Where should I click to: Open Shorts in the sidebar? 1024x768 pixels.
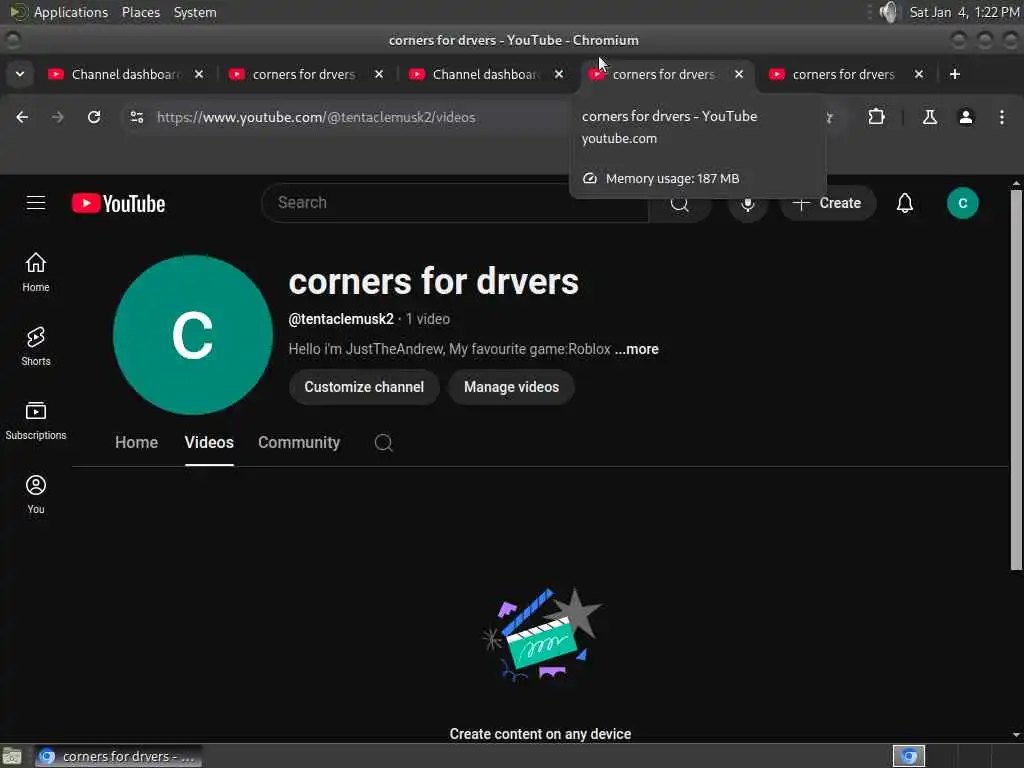pyautogui.click(x=36, y=346)
